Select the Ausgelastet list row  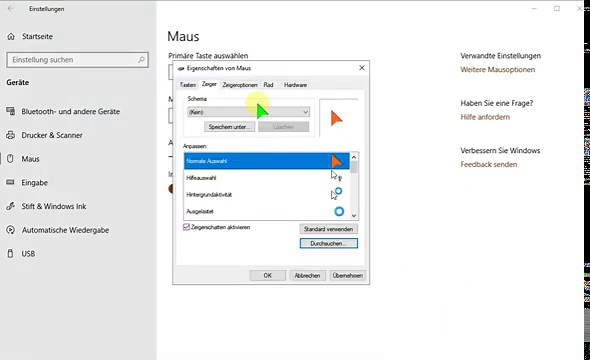pyautogui.click(x=267, y=211)
